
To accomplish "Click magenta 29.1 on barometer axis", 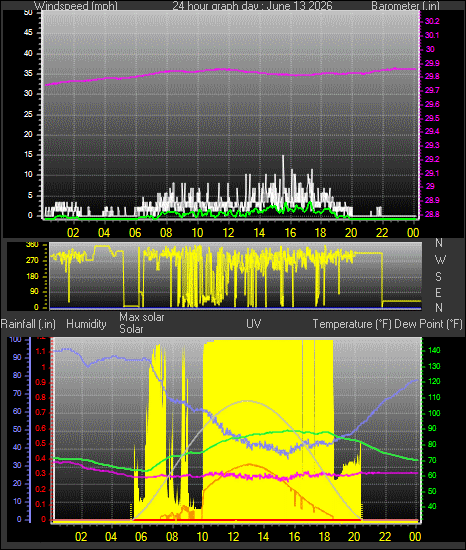I will coord(432,173).
